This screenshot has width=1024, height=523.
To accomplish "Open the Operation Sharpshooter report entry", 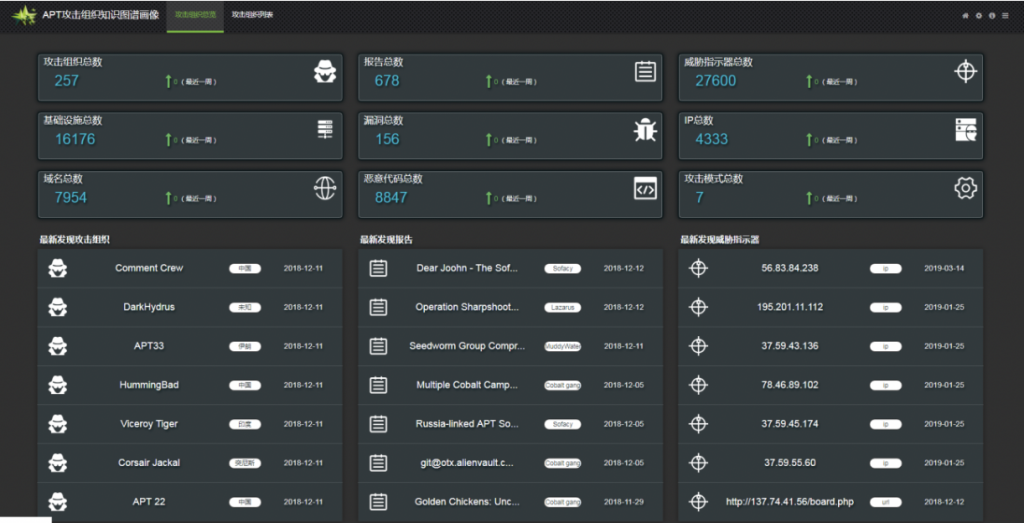I will pyautogui.click(x=467, y=307).
